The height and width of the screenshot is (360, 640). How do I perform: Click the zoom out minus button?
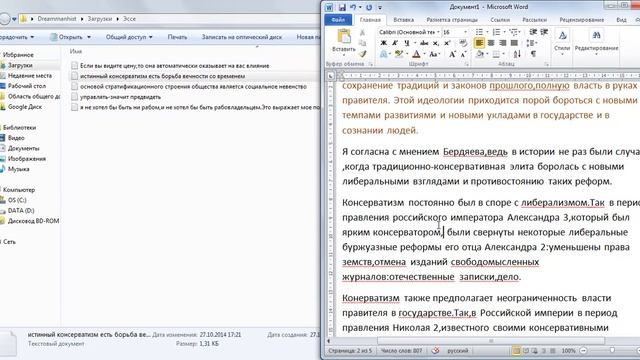(583, 351)
